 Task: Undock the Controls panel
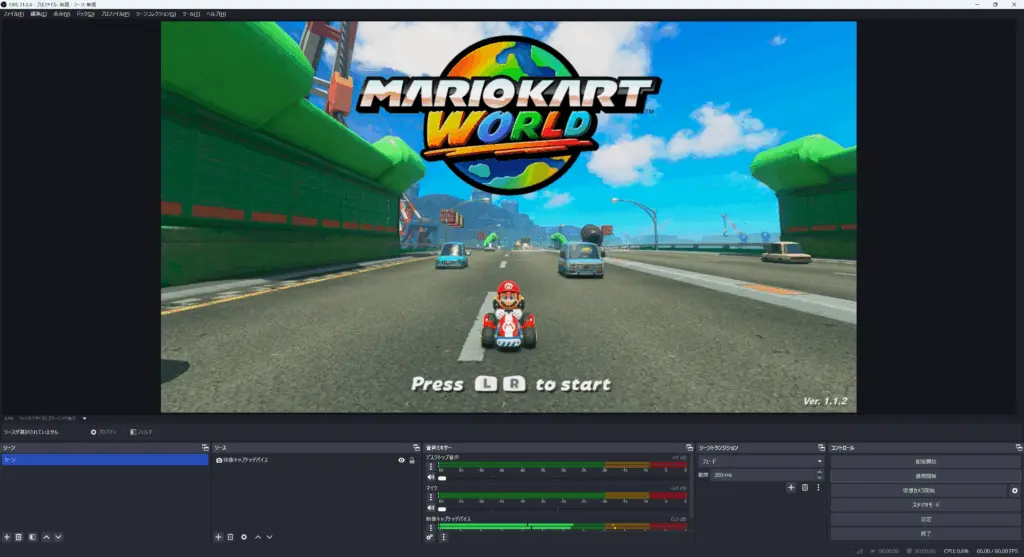1019,447
